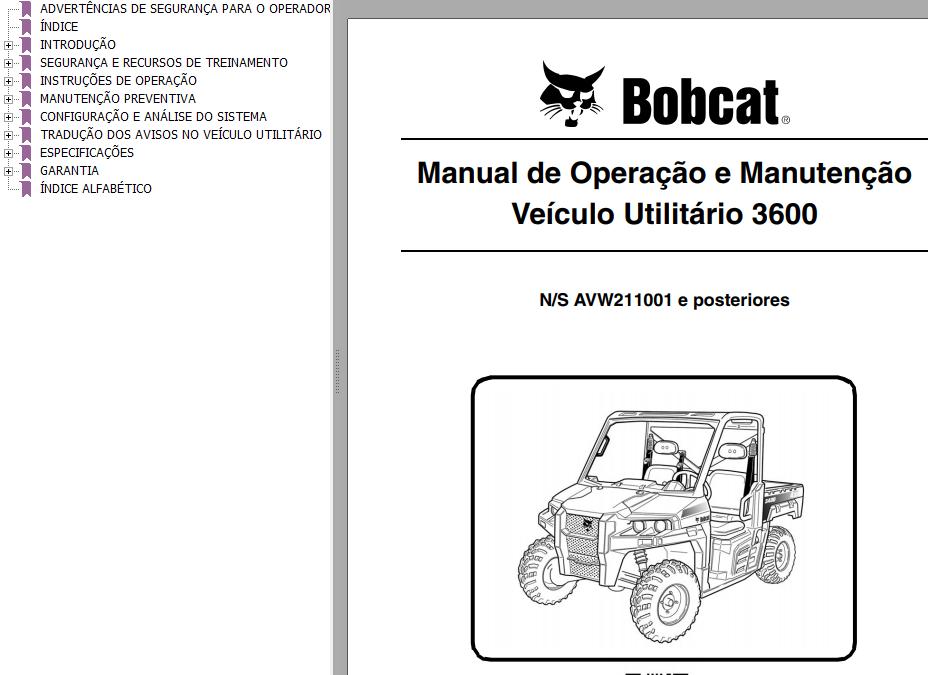This screenshot has width=928, height=675.
Task: Go to the ESPECIFICAÇÕES section
Action: click(x=87, y=153)
